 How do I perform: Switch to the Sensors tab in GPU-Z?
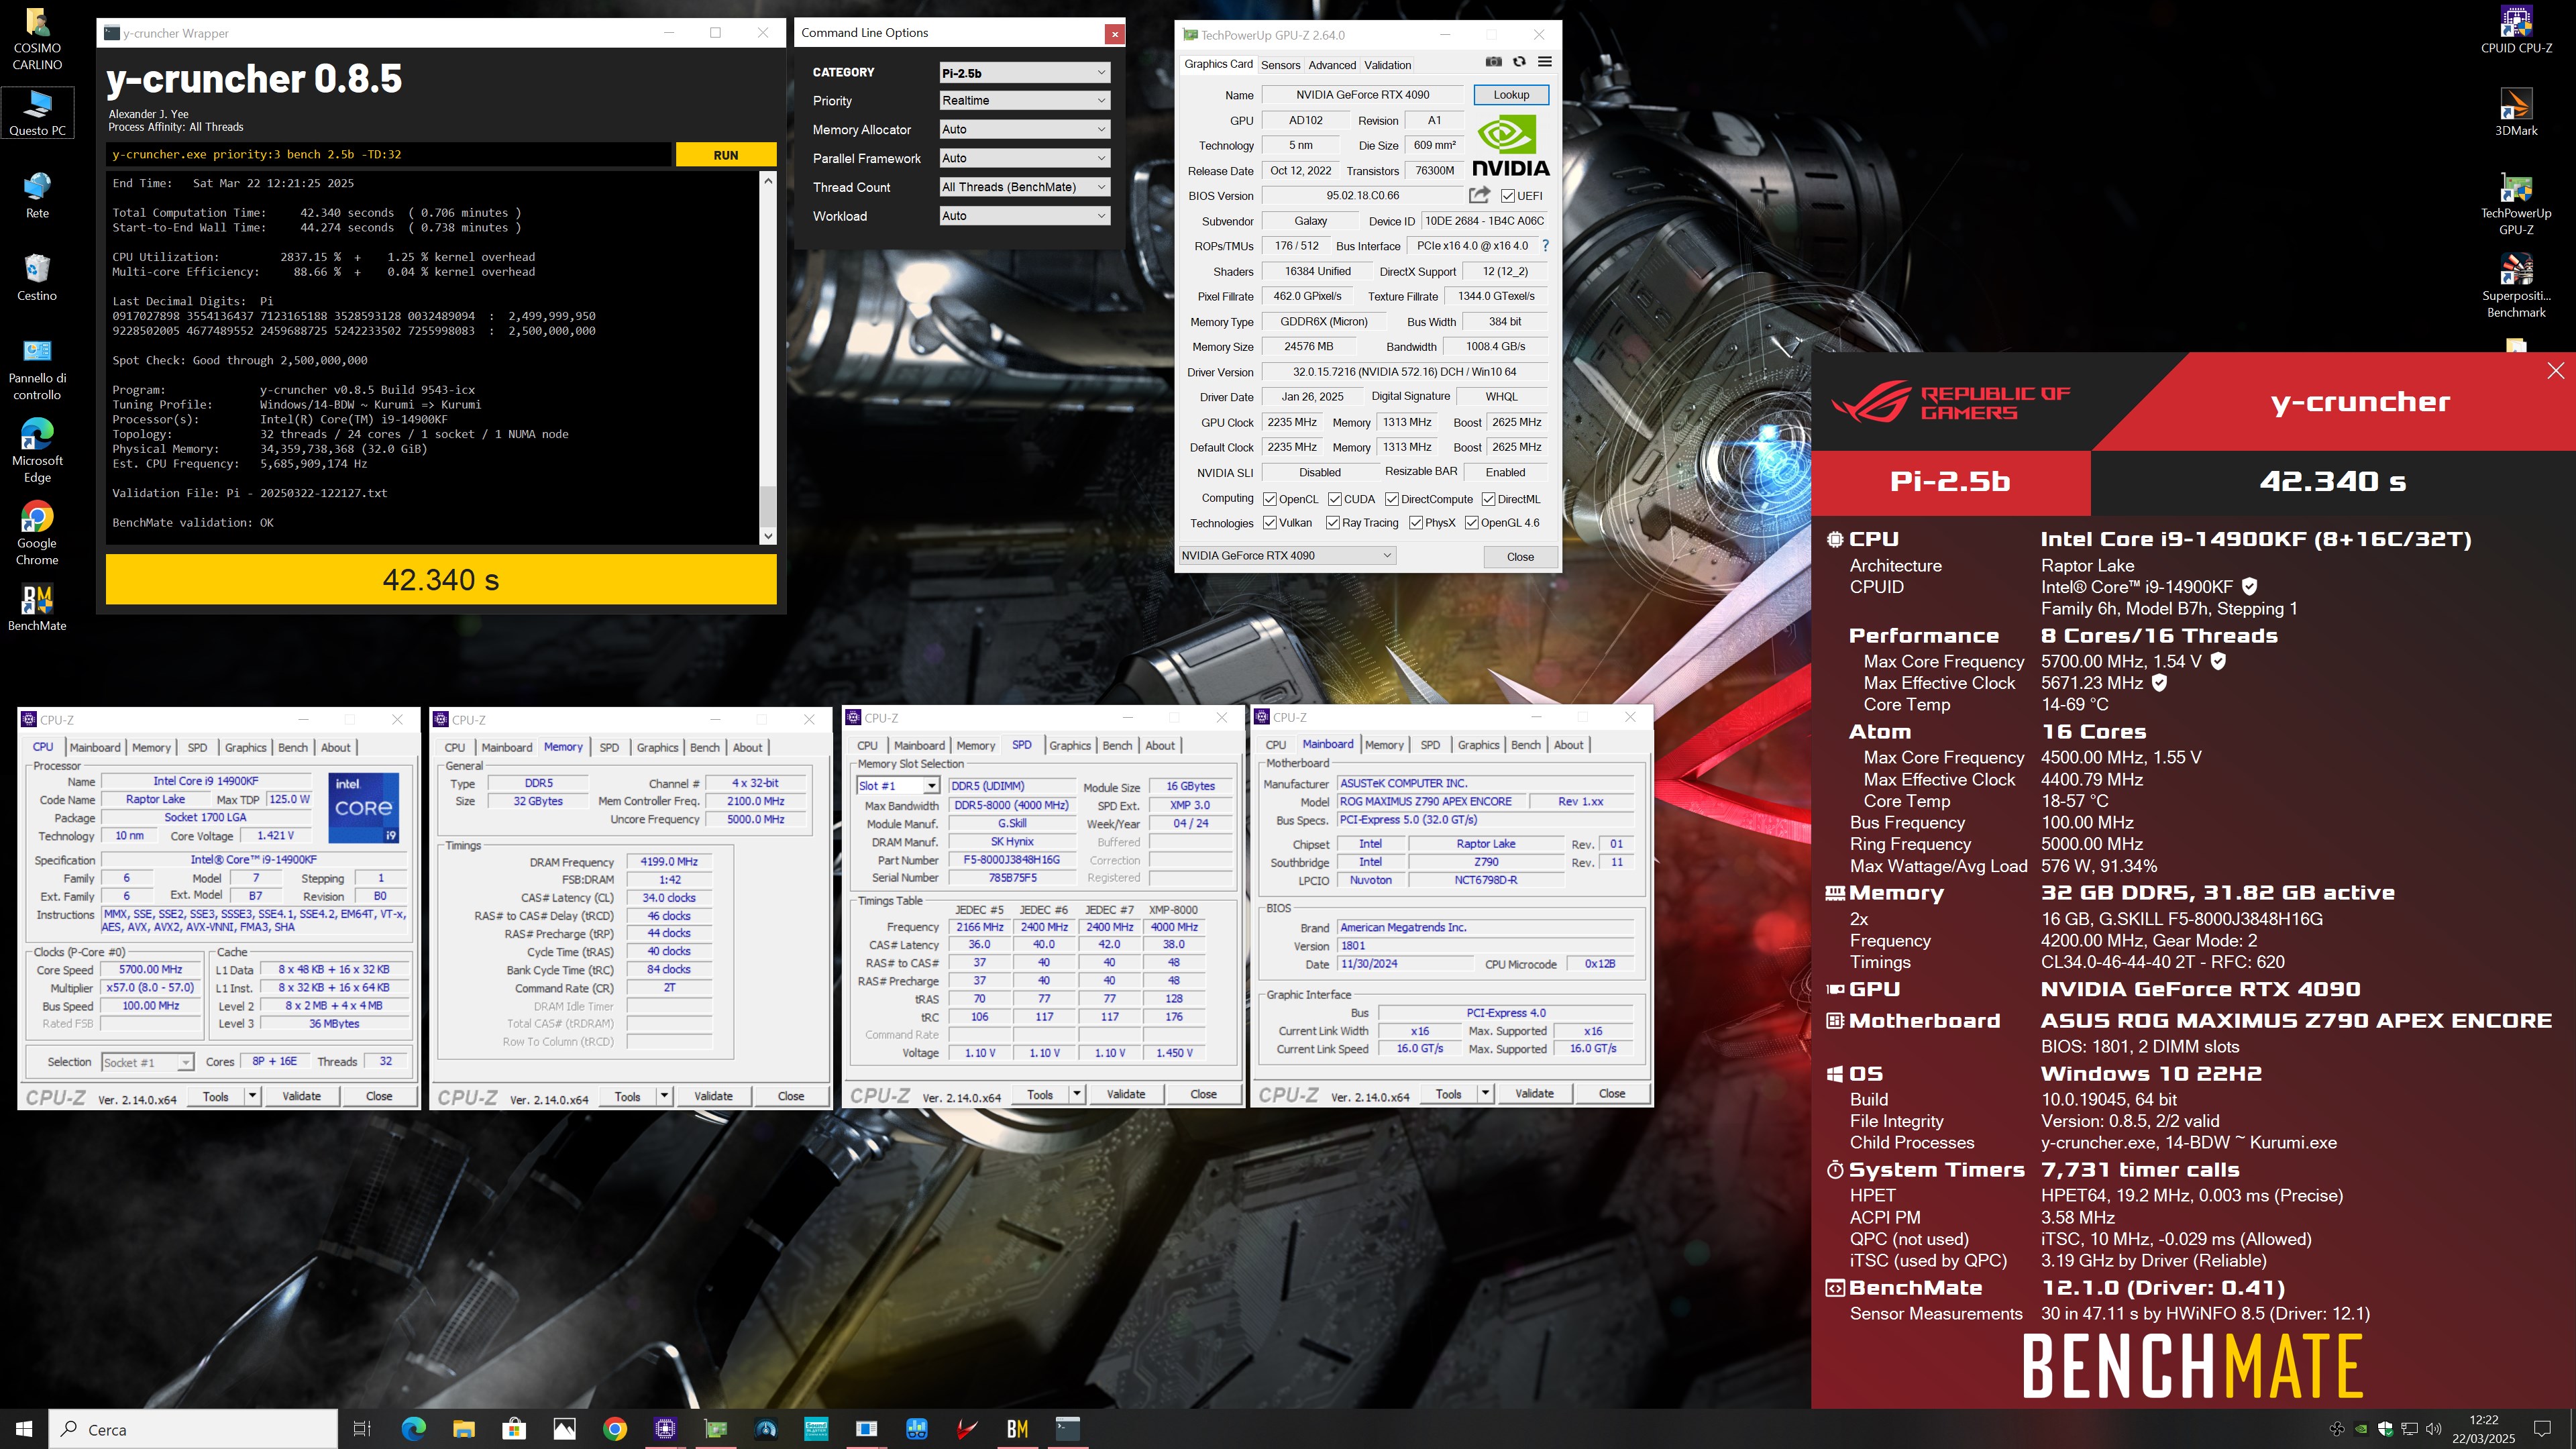click(x=1280, y=65)
